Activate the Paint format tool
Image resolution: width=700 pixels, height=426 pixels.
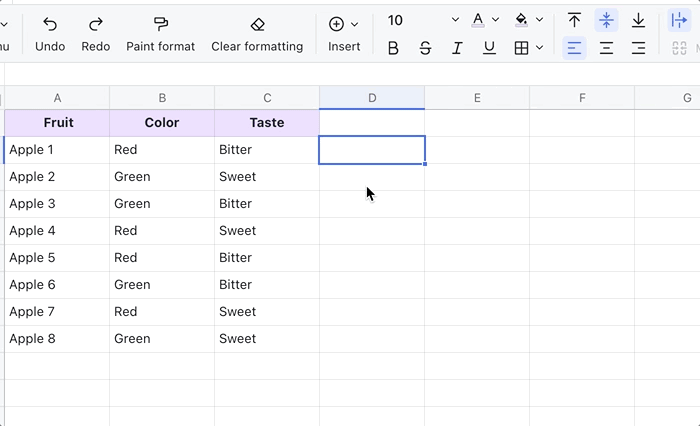click(160, 24)
